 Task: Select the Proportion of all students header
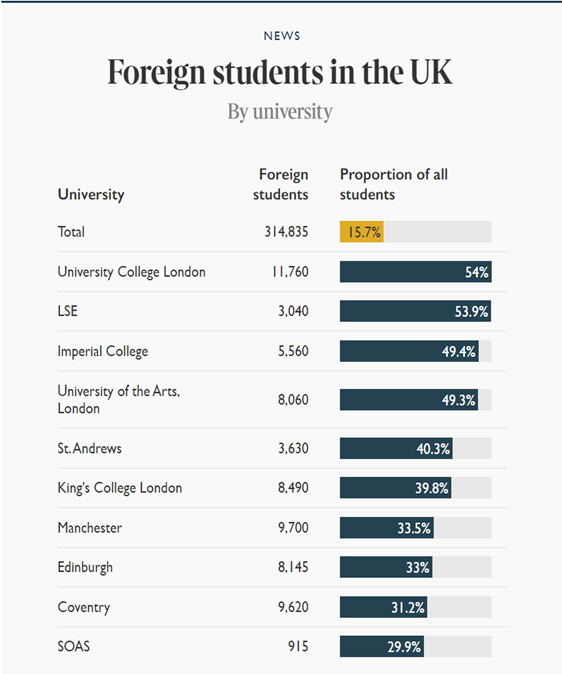(394, 184)
